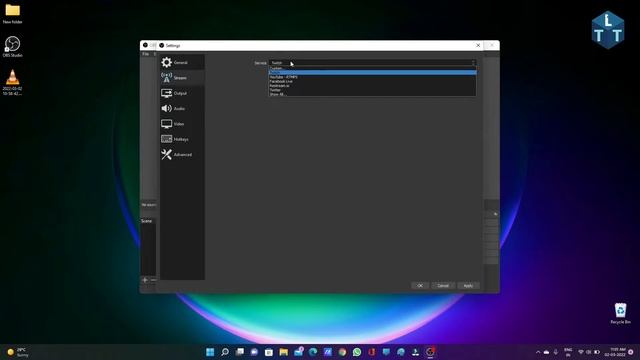Show hidden system tray icons
Viewport: 640px width, 360px height.
[x=538, y=352]
